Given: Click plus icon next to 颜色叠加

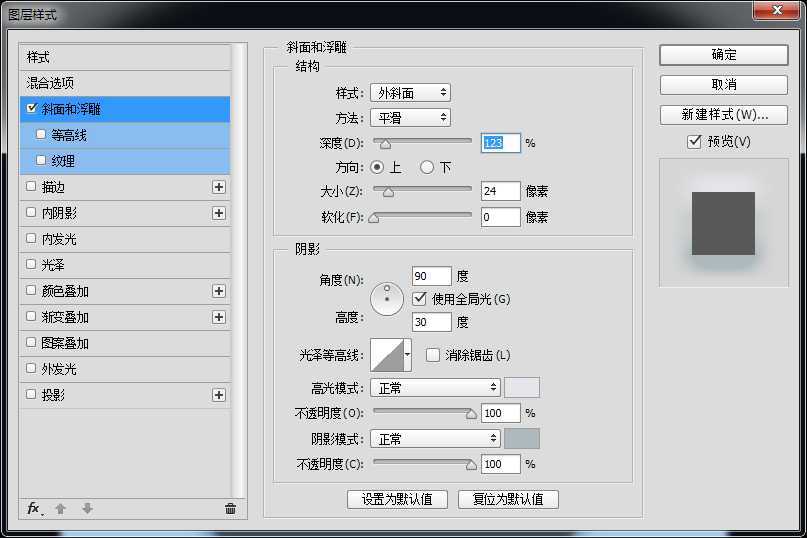Looking at the screenshot, I should click(x=219, y=291).
